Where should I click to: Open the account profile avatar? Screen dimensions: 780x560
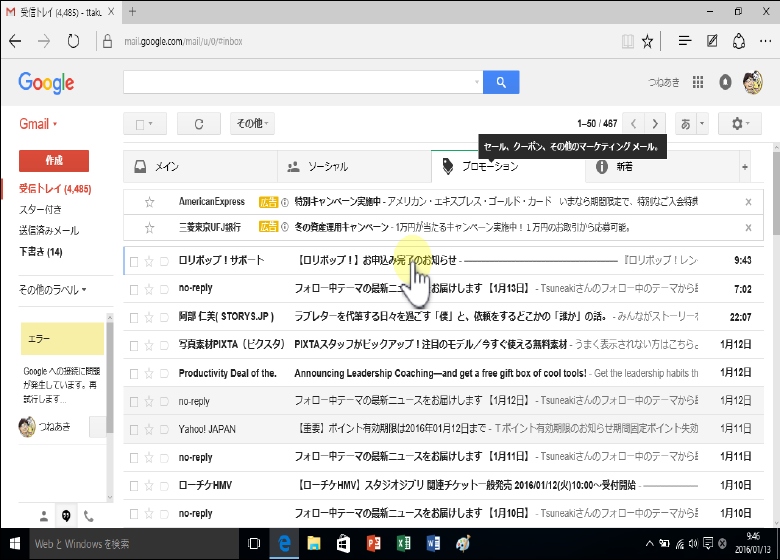(753, 82)
